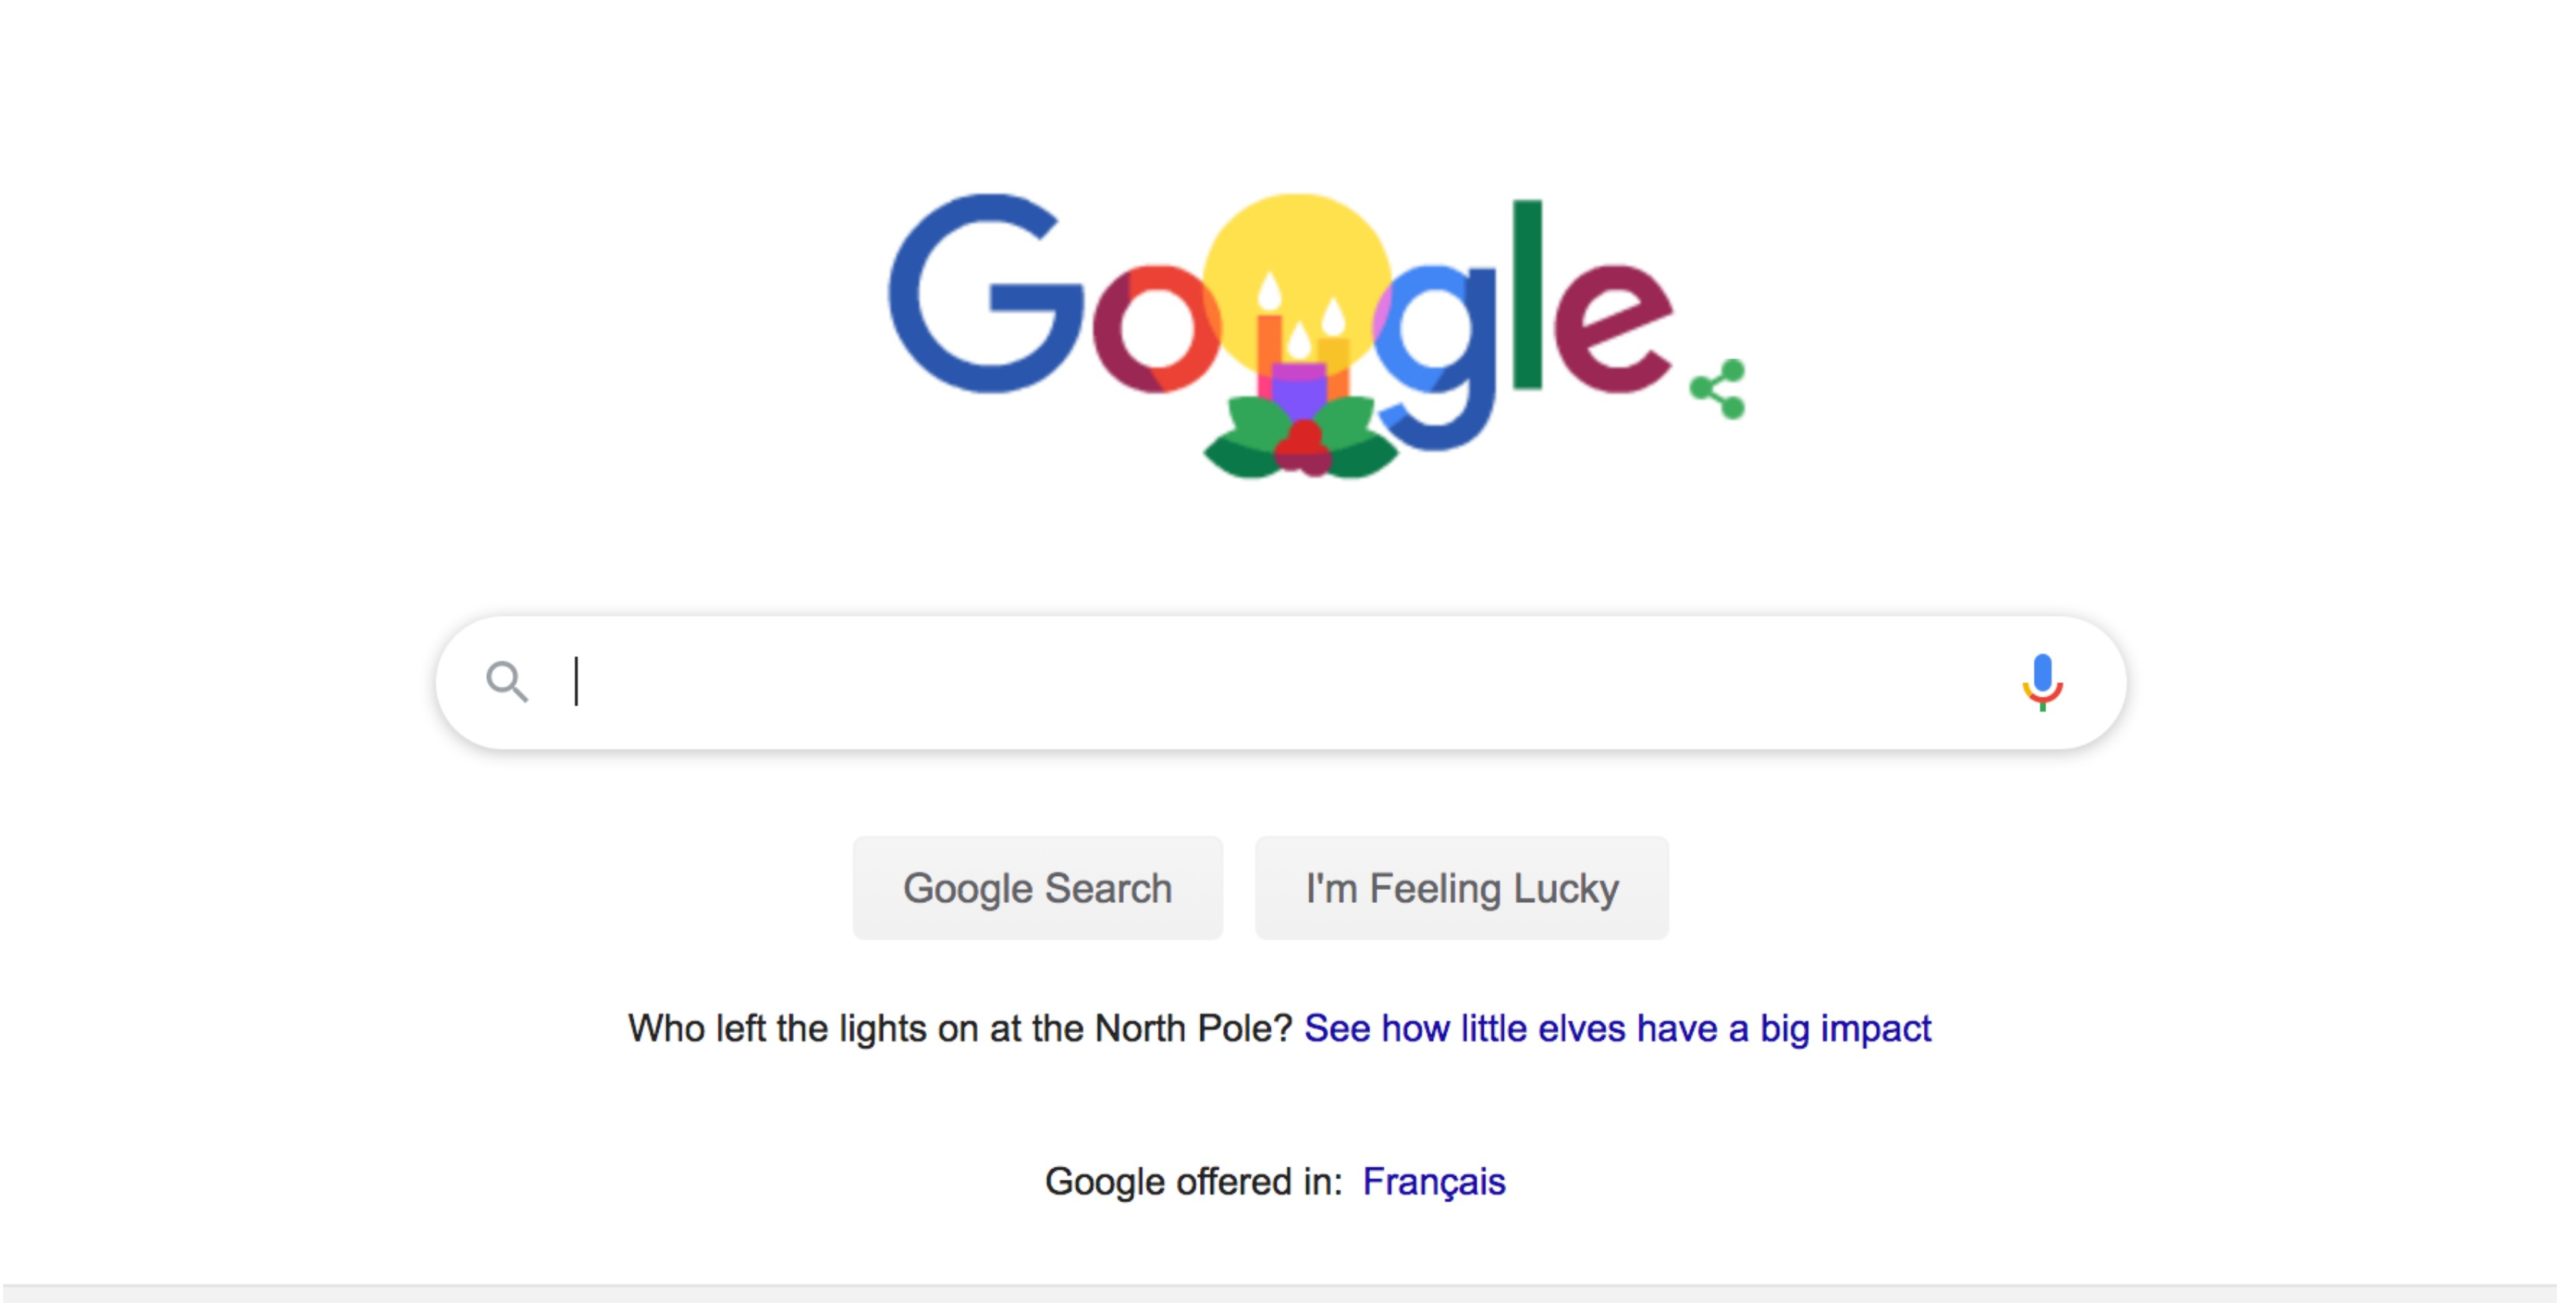This screenshot has width=2560, height=1306.
Task: Click the big blue G of the doodle
Action: point(985,295)
